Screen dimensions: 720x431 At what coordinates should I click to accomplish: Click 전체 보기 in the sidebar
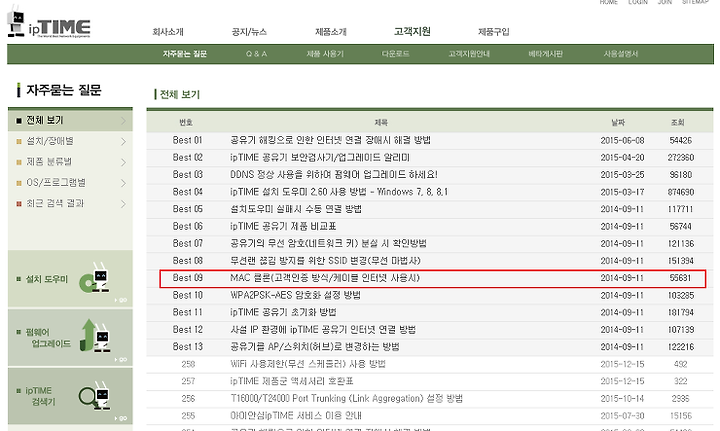tap(45, 120)
